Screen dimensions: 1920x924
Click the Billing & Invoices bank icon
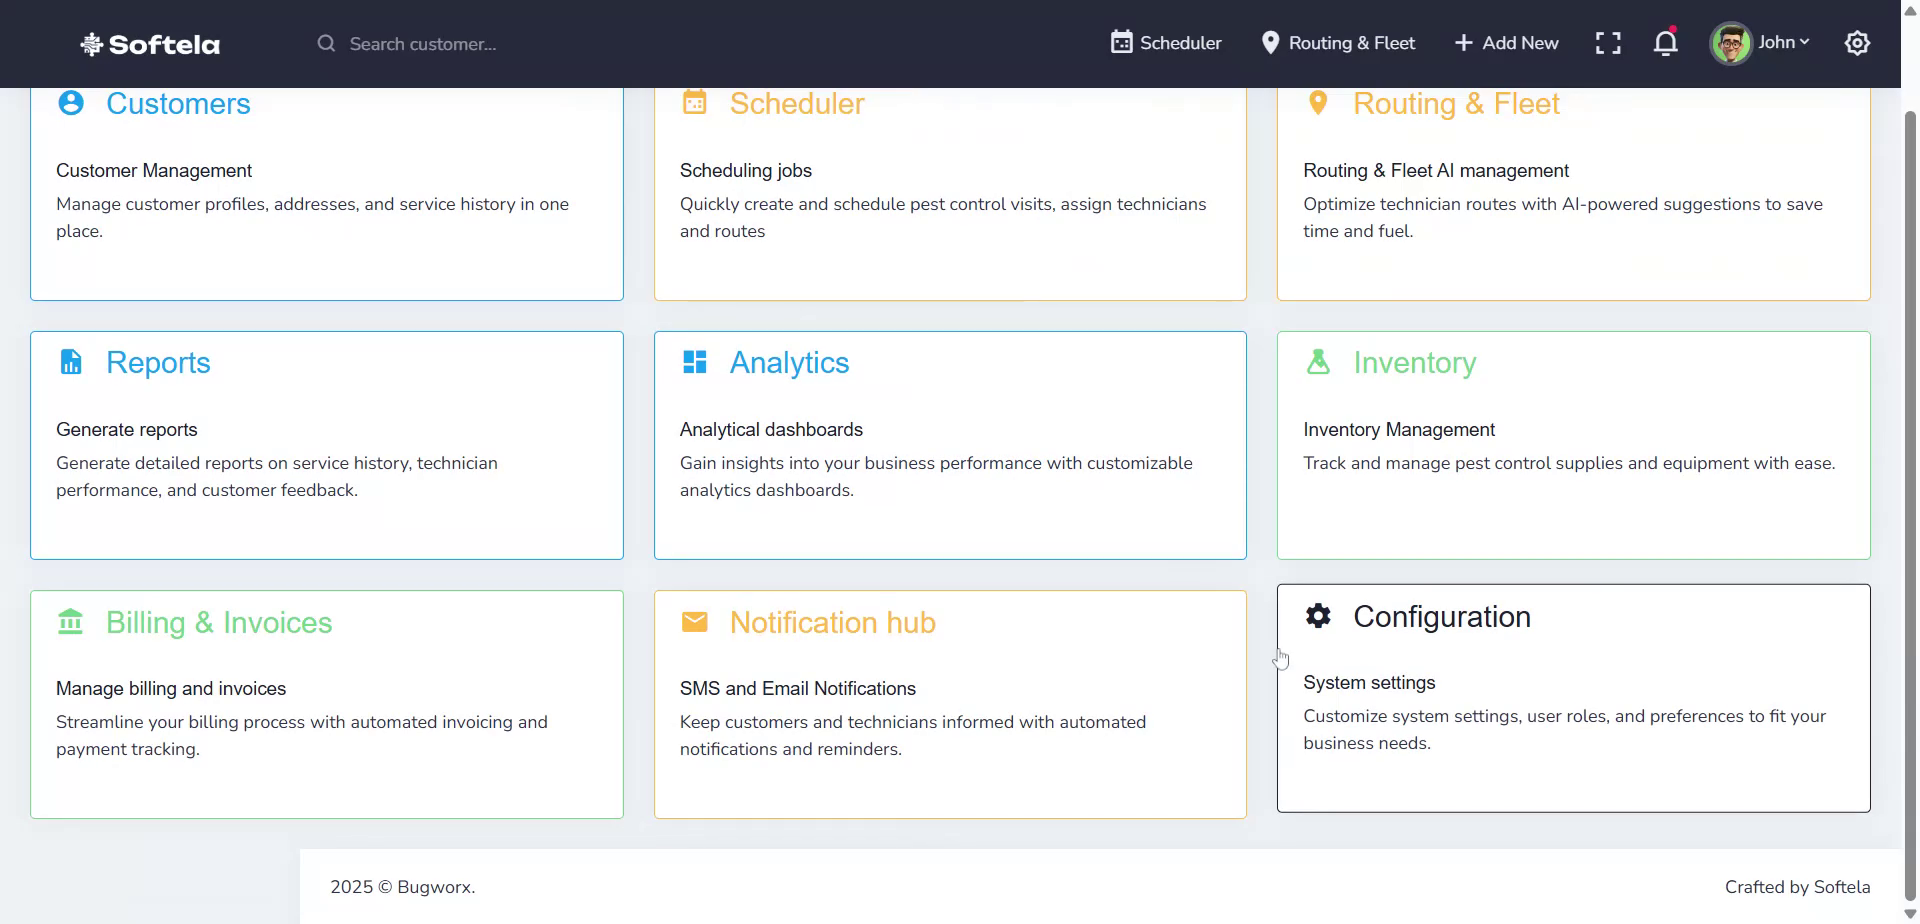pyautogui.click(x=71, y=622)
